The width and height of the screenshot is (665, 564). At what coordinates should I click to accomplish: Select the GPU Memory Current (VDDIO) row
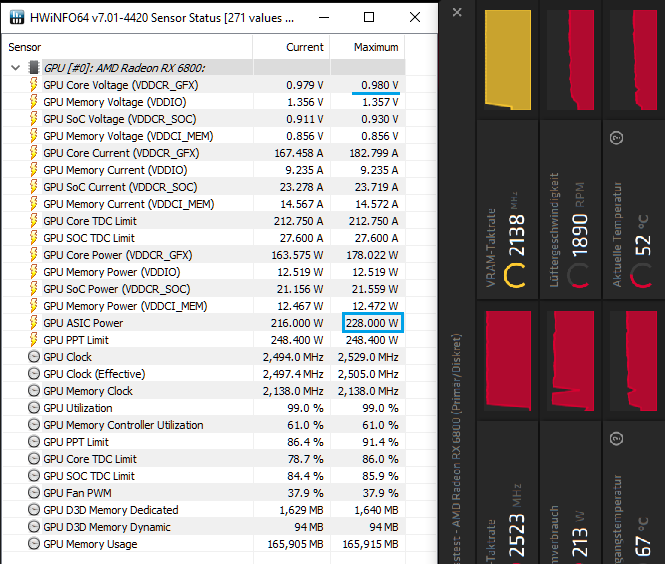point(204,170)
